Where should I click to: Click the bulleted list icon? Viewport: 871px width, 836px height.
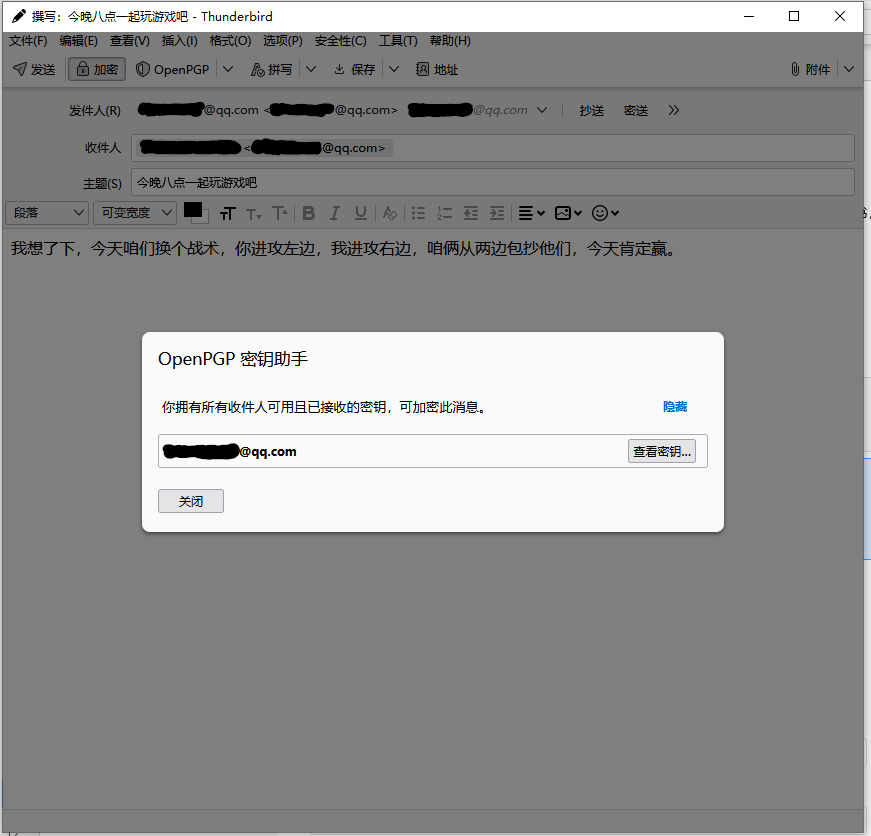[x=419, y=213]
